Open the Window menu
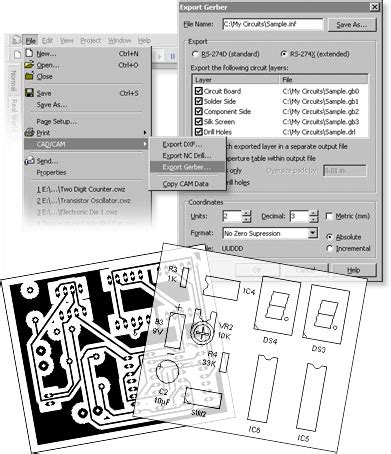 pyautogui.click(x=119, y=41)
